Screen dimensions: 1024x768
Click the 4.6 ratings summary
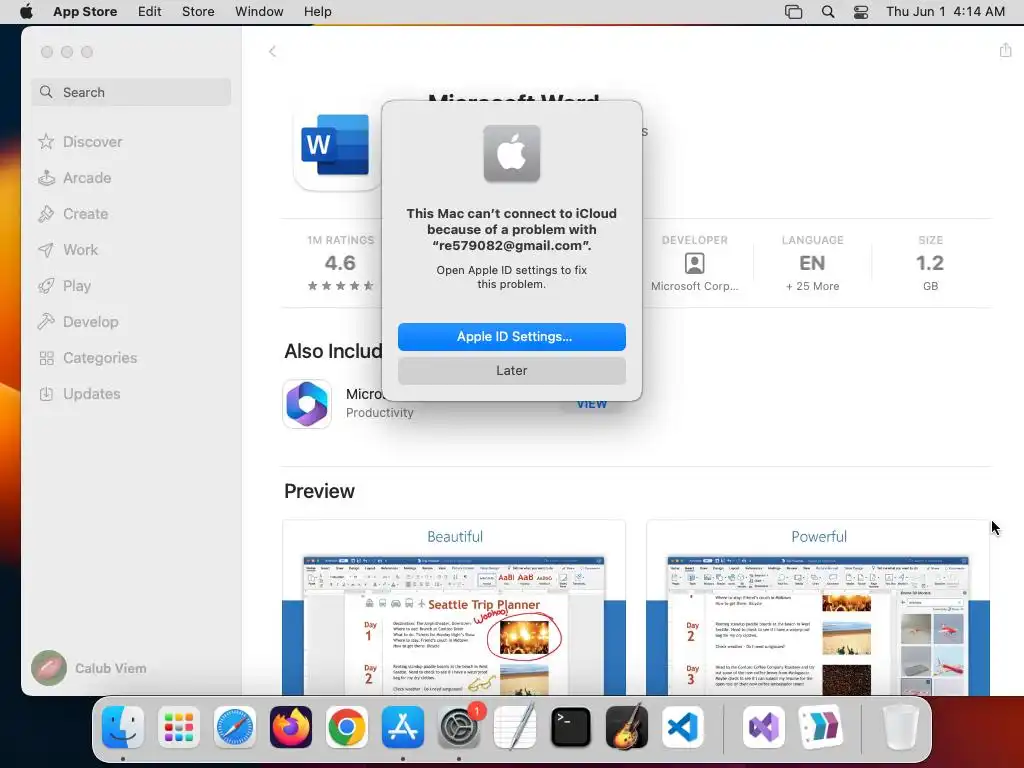[x=340, y=263]
